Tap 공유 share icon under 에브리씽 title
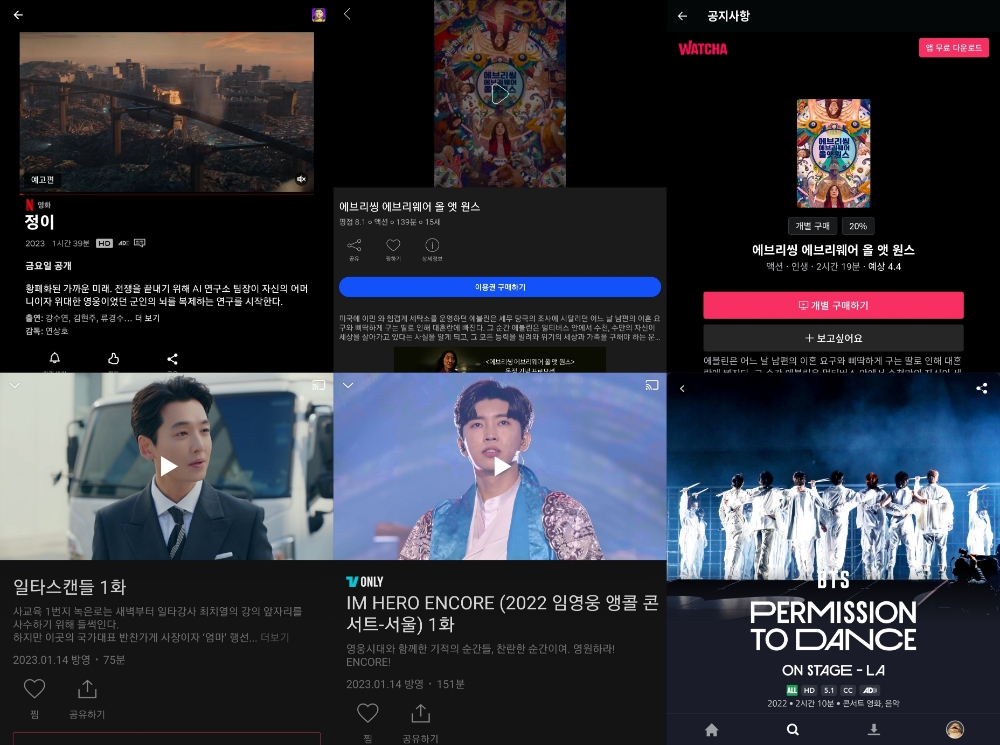Screen dimensions: 1000x745 pyautogui.click(x=354, y=249)
